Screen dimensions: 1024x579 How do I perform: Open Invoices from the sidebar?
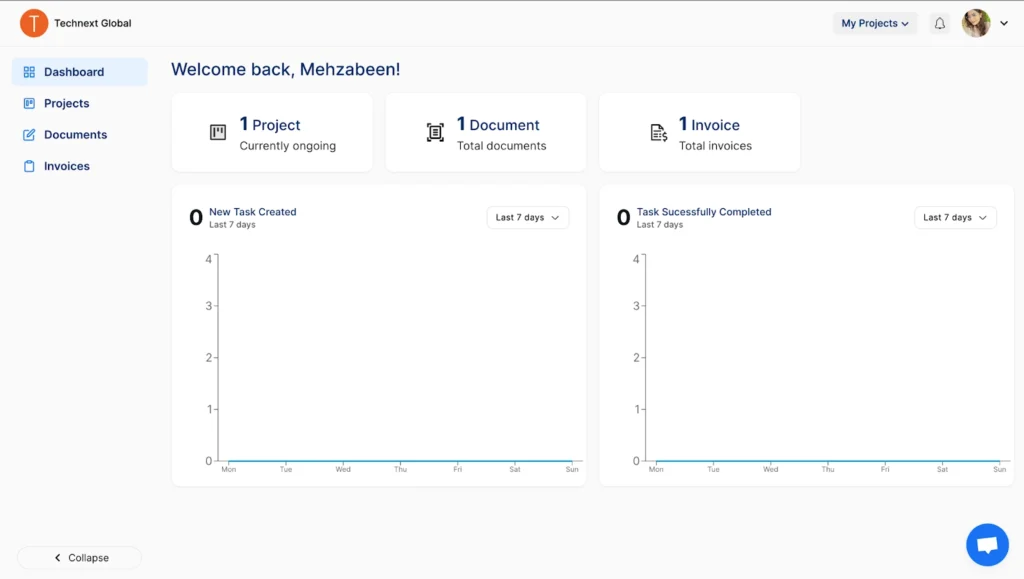tap(66, 166)
